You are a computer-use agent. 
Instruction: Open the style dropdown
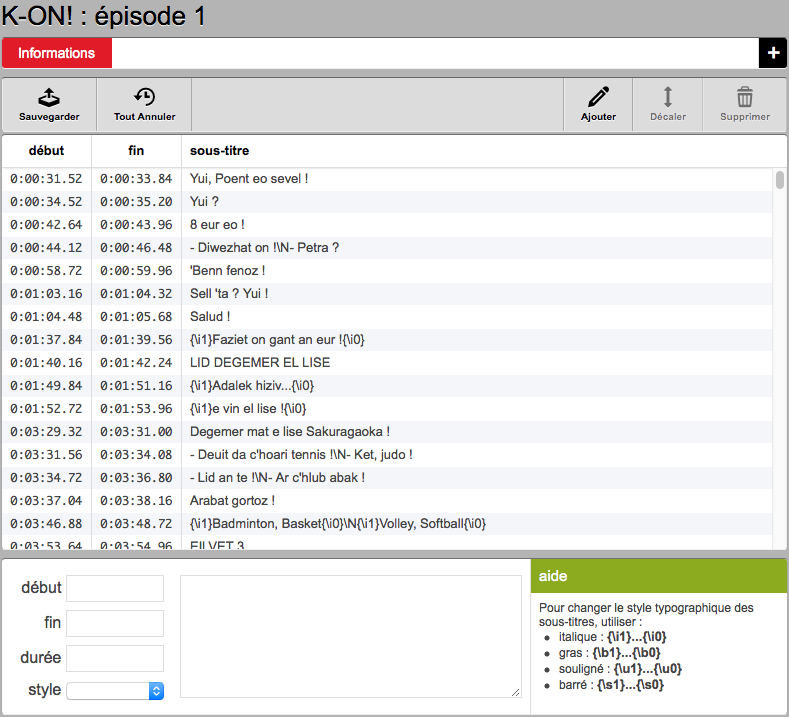pos(115,690)
